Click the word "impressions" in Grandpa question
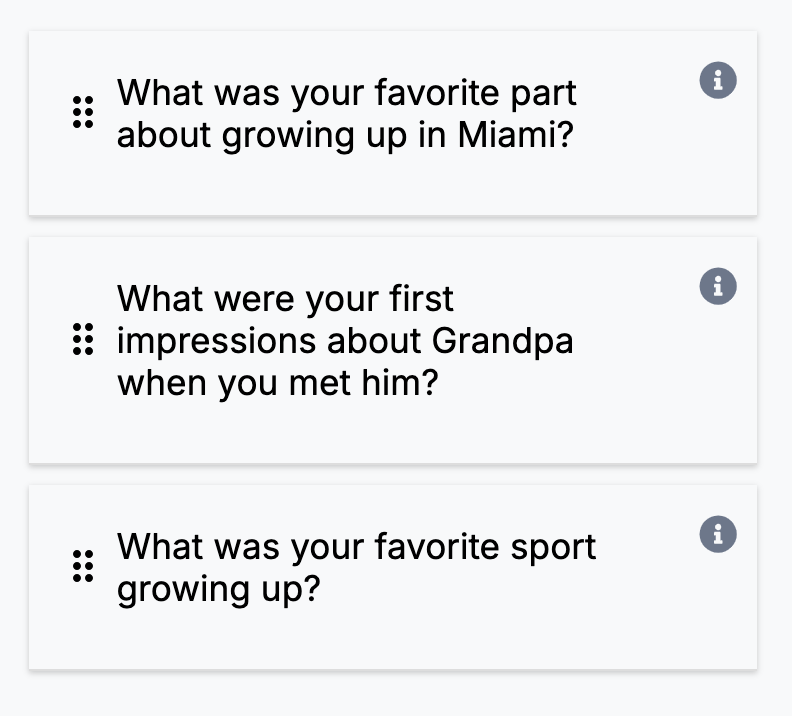 pyautogui.click(x=216, y=341)
